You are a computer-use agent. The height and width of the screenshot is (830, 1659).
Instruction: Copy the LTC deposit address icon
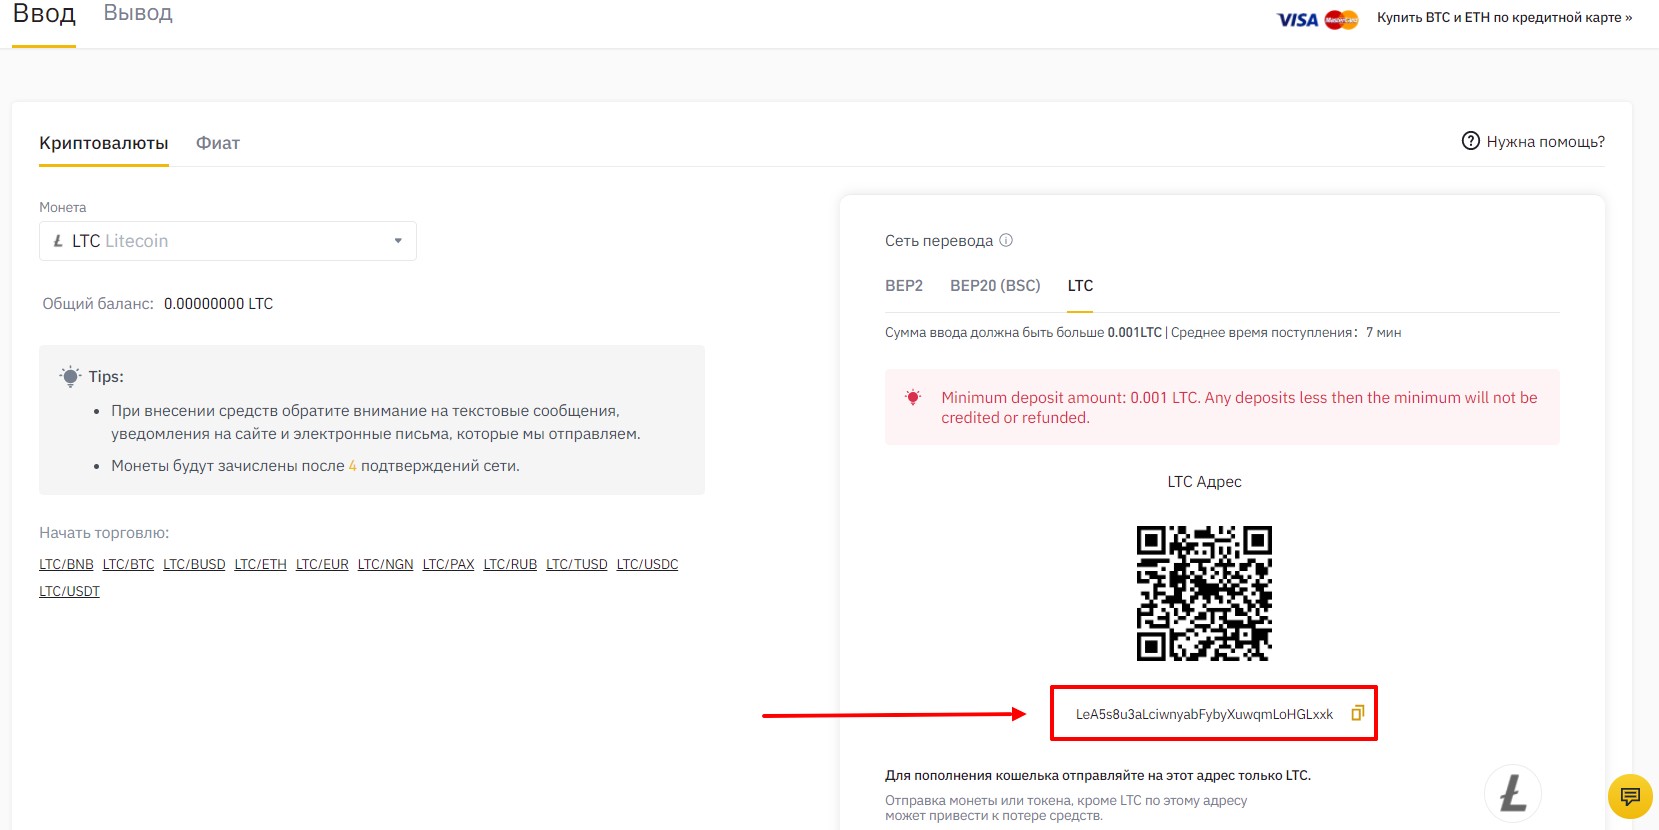(x=1357, y=713)
